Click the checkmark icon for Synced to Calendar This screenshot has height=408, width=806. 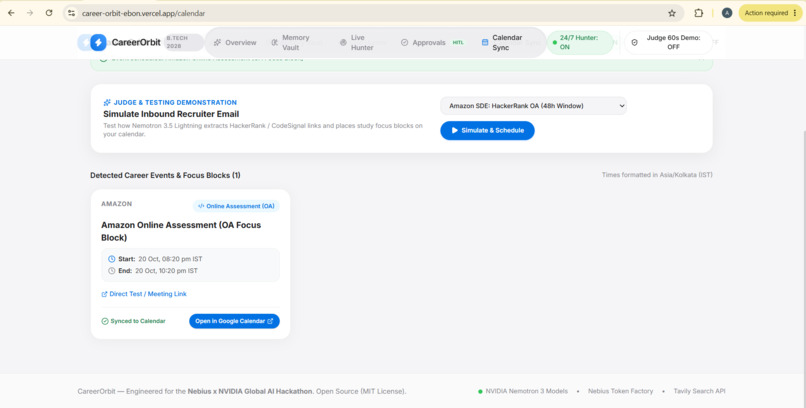tap(105, 321)
